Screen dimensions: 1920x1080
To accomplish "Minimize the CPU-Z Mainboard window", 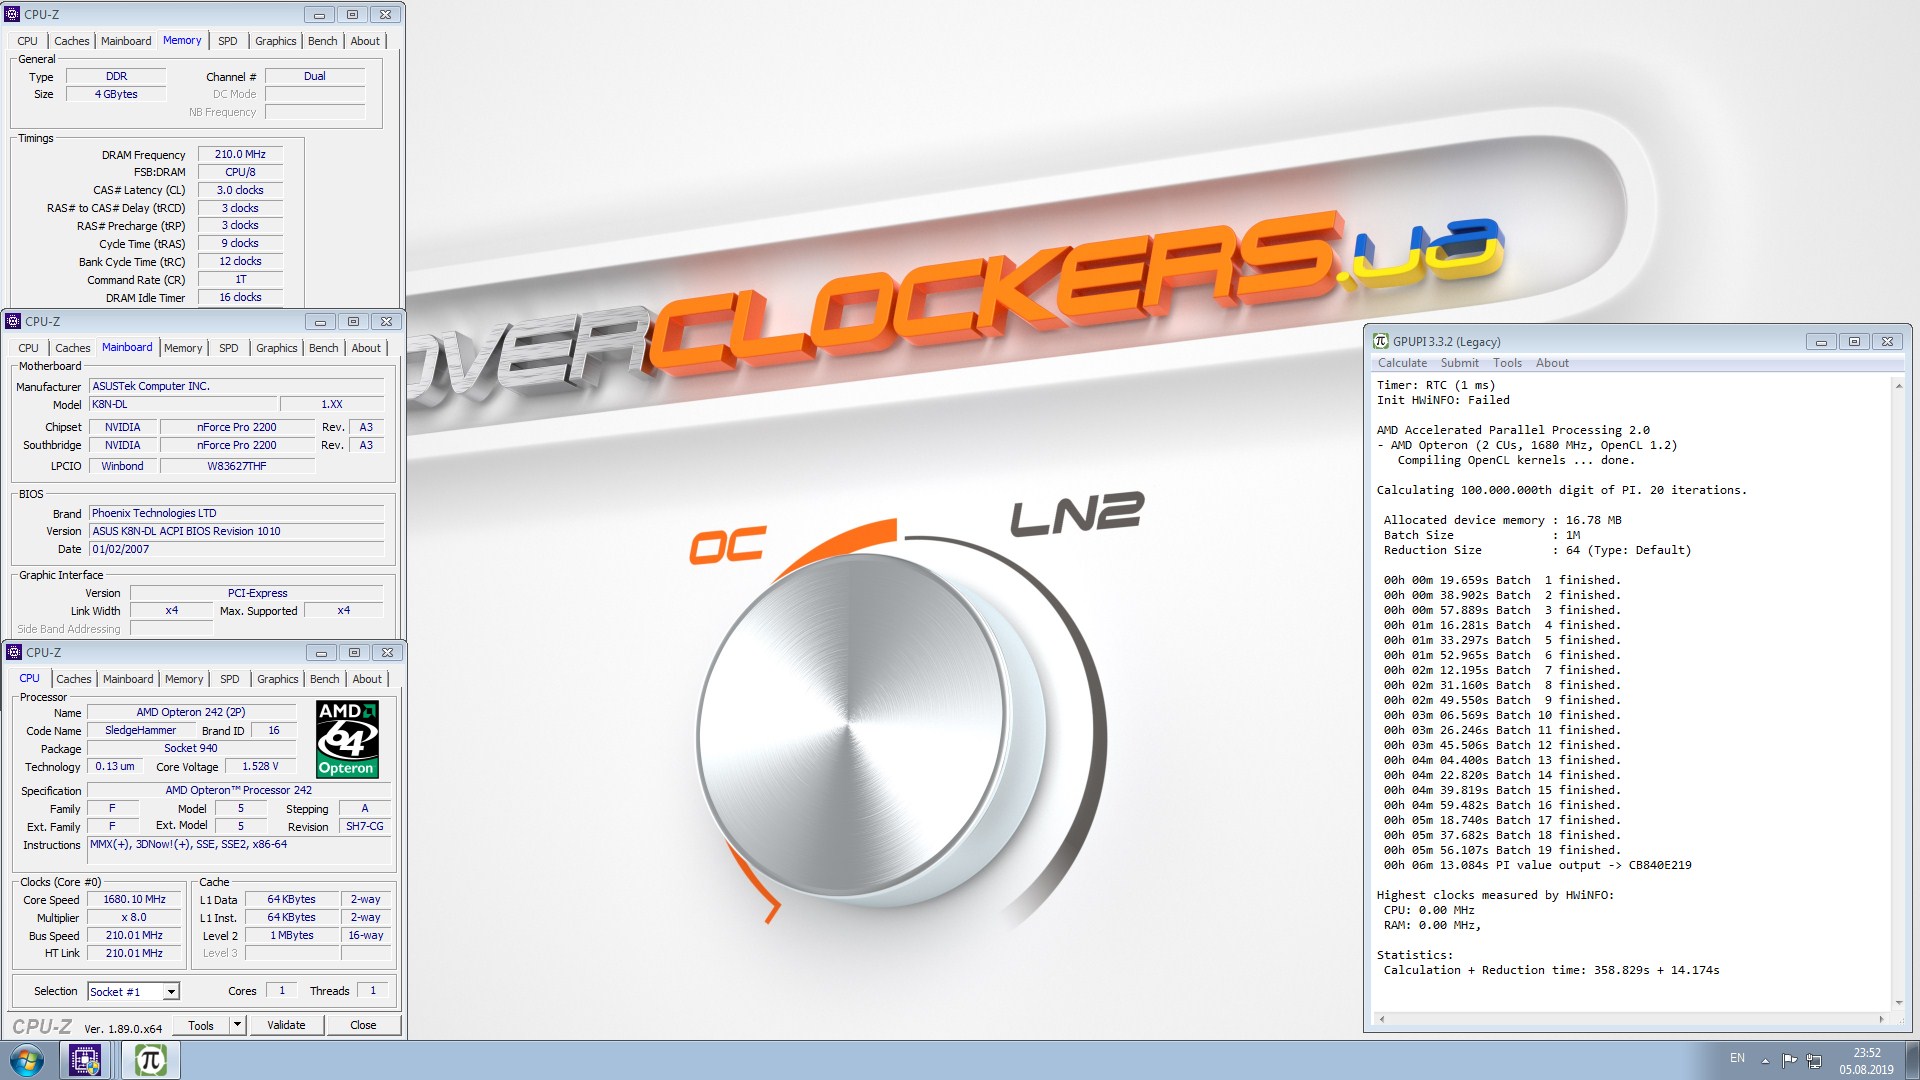I will tap(320, 322).
